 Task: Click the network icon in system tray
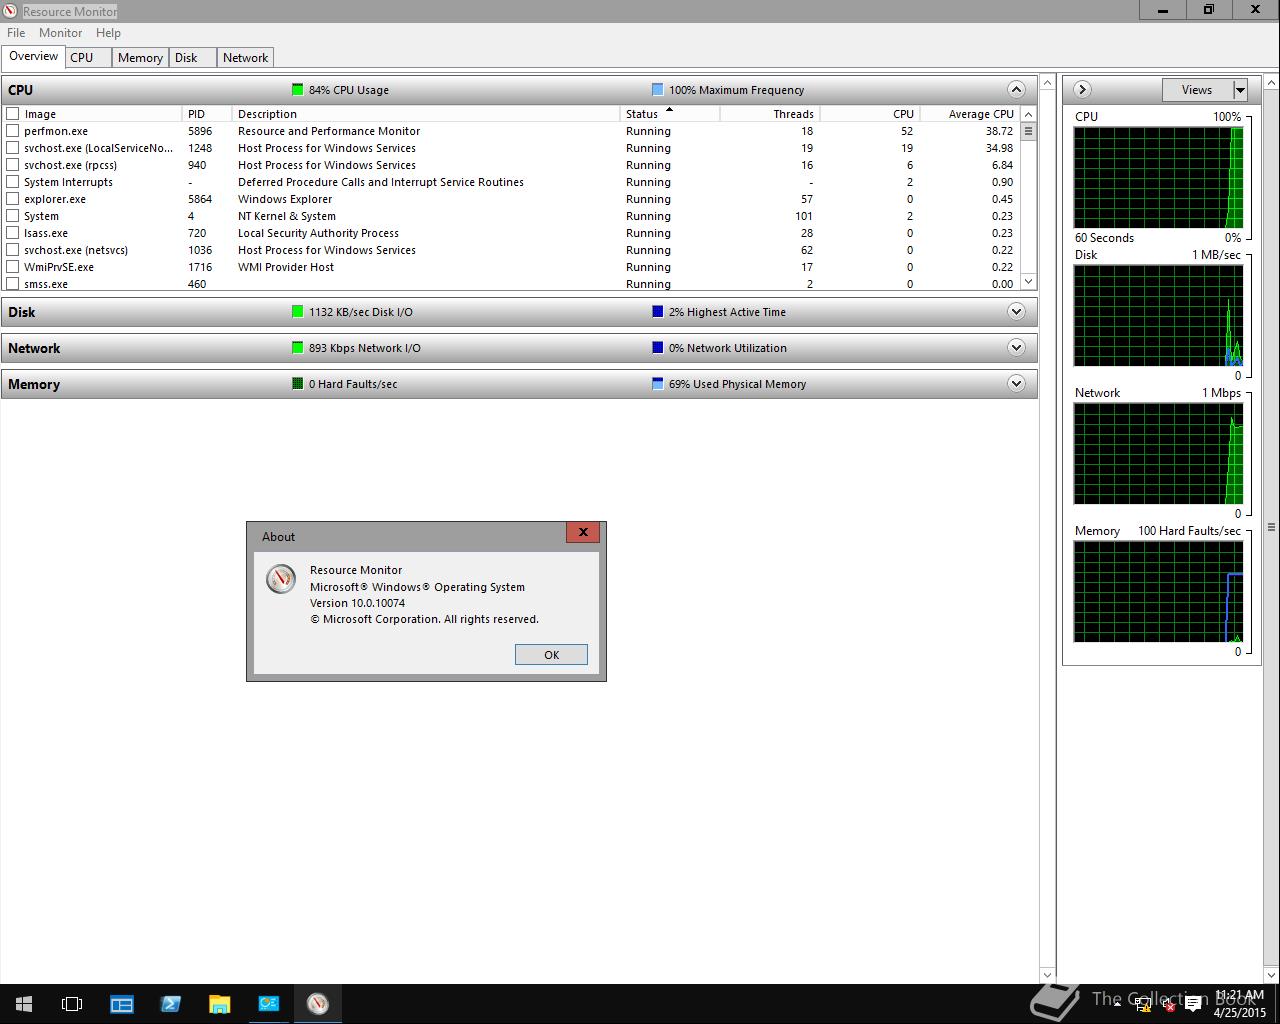click(x=1143, y=1004)
